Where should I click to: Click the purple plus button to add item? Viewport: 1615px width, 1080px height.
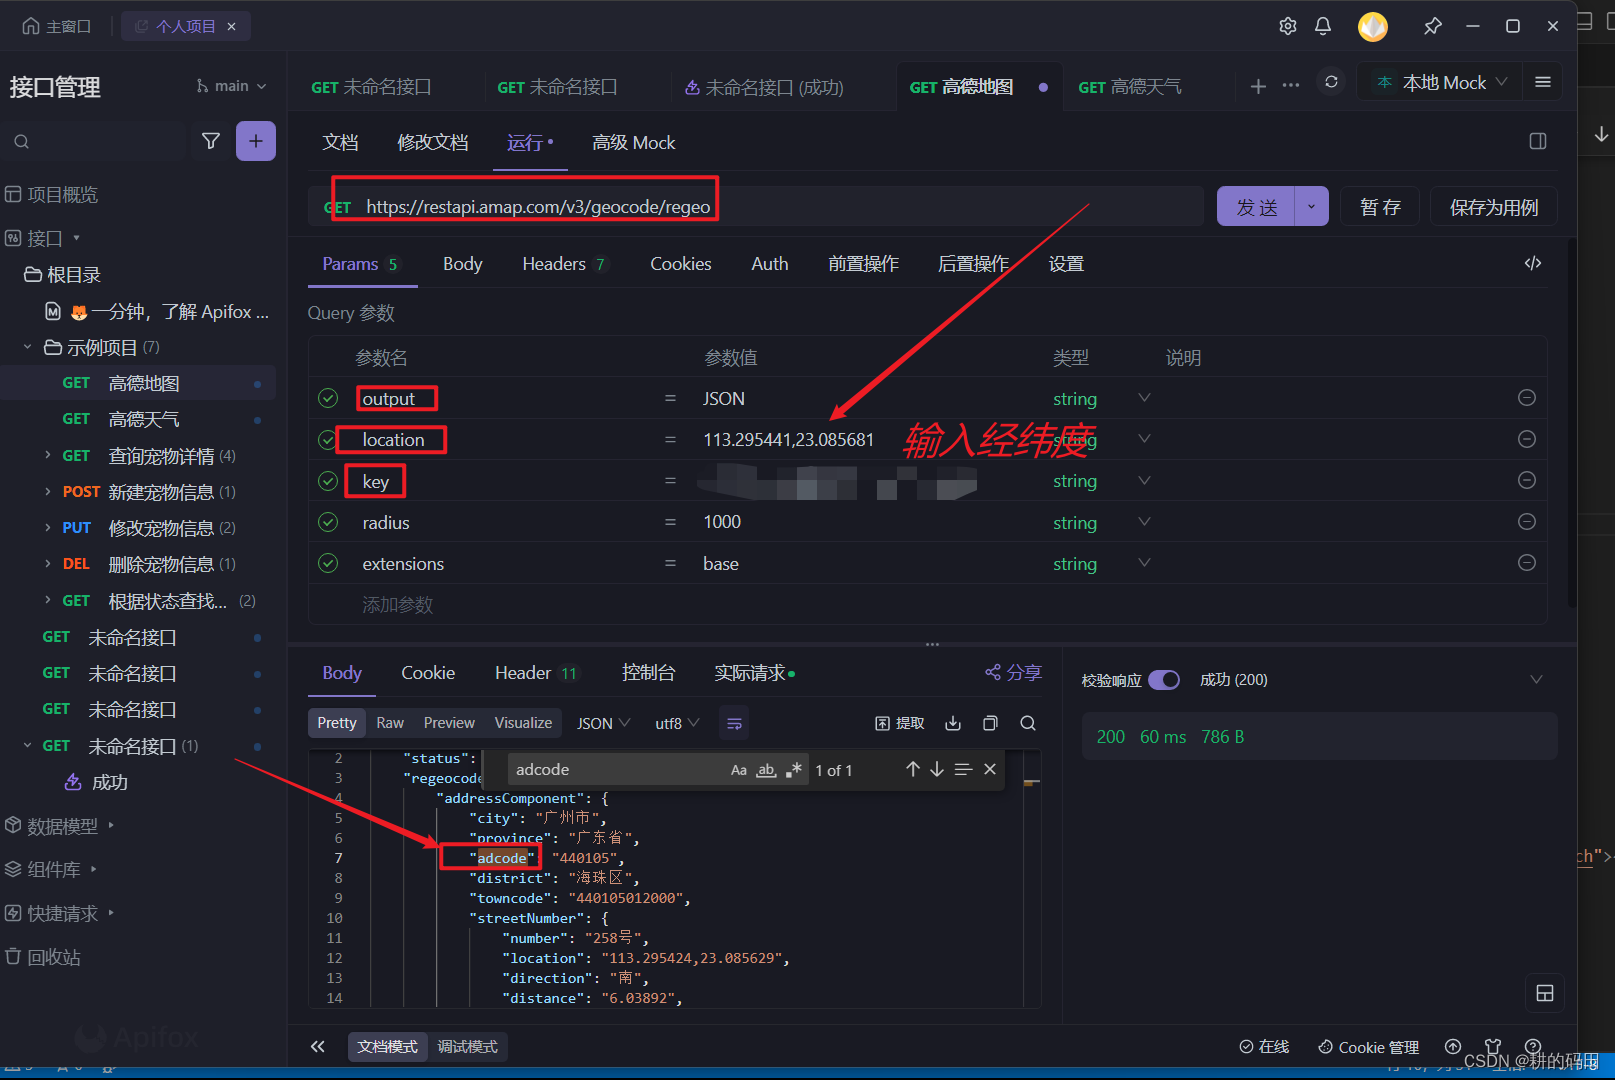pos(256,141)
